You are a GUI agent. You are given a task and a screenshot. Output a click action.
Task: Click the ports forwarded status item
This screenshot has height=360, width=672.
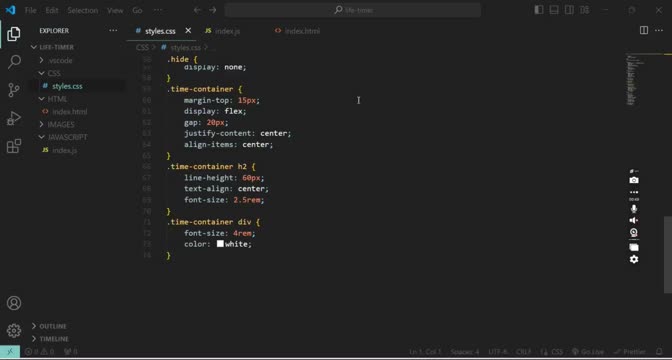(x=71, y=352)
